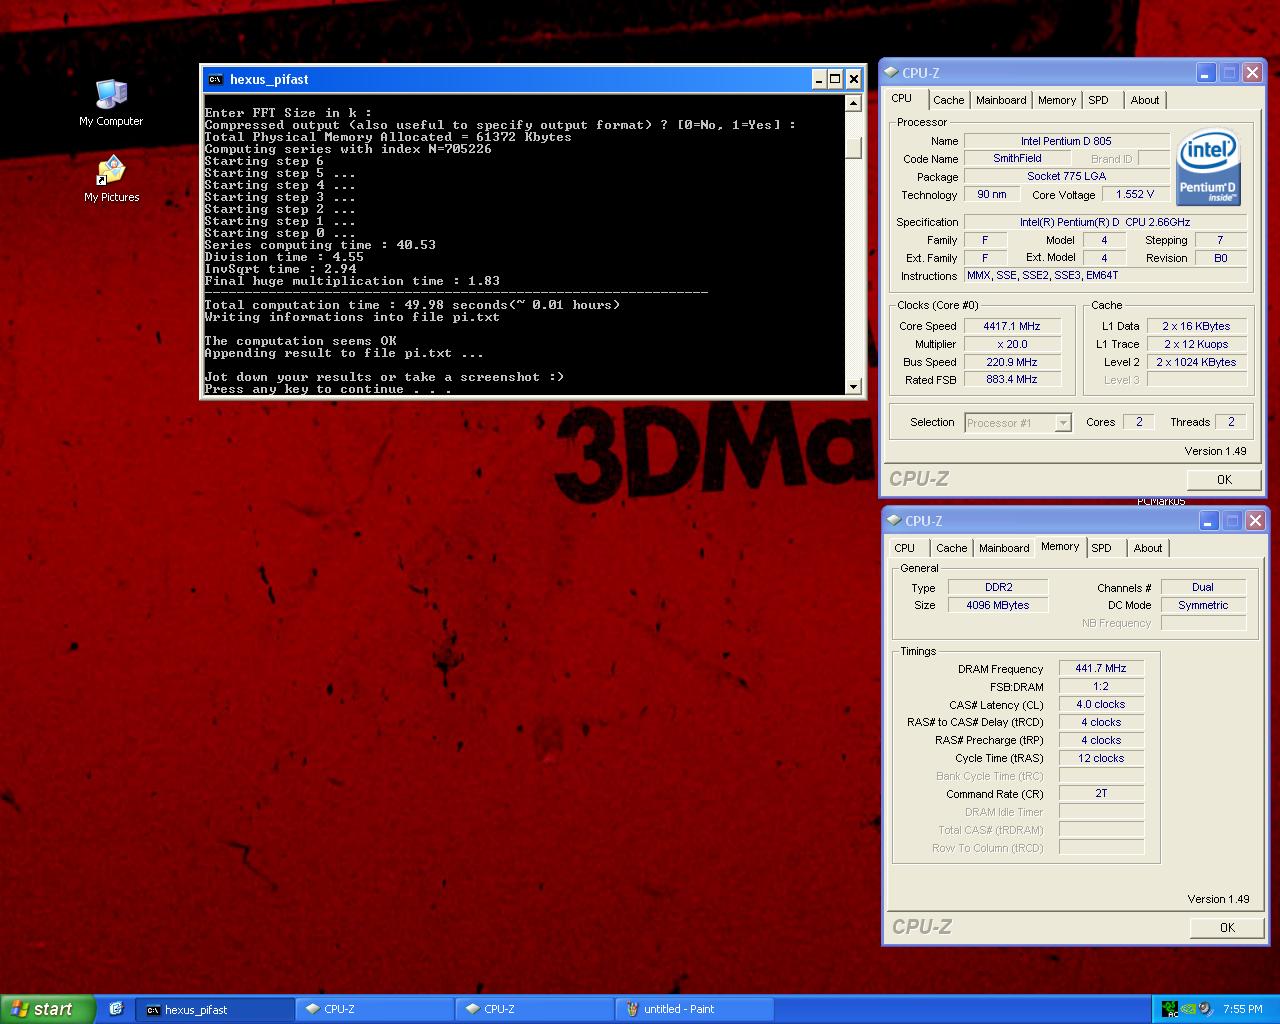Viewport: 1280px width, 1024px height.
Task: Click the Intel Pentium D logo in CPU-Z
Action: [x=1208, y=167]
